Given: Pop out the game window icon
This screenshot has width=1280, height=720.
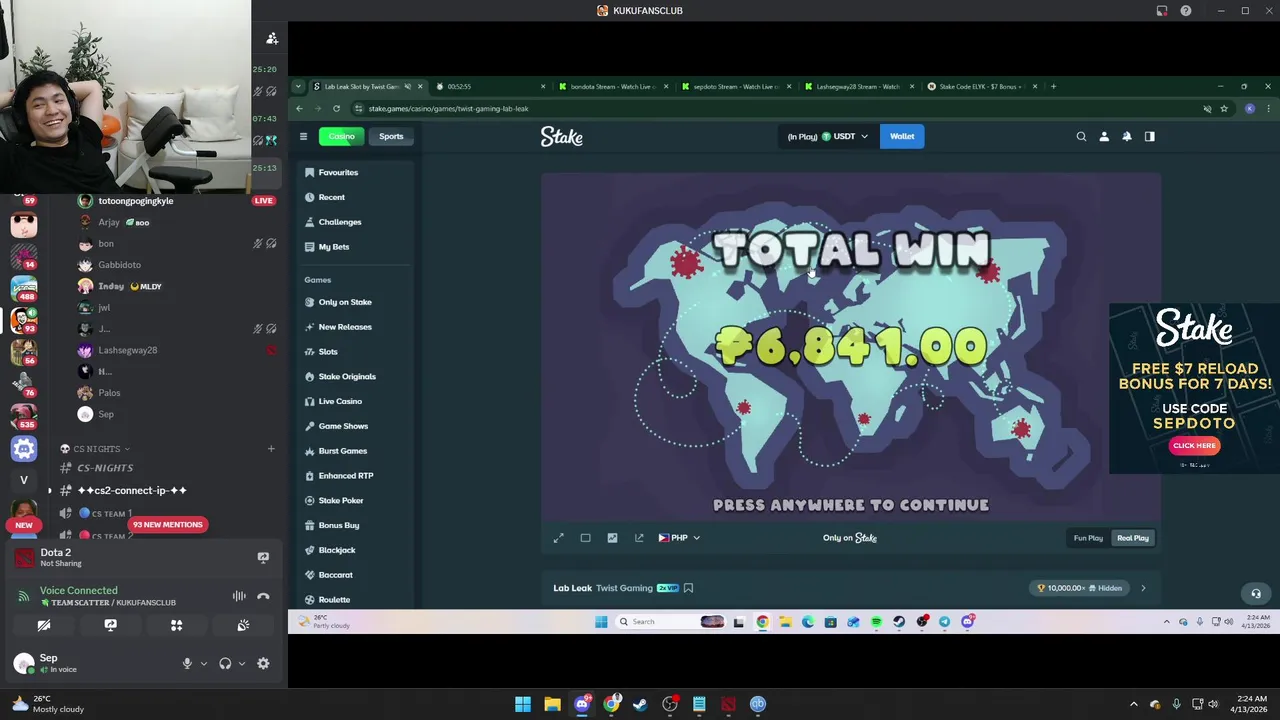Looking at the screenshot, I should point(639,538).
